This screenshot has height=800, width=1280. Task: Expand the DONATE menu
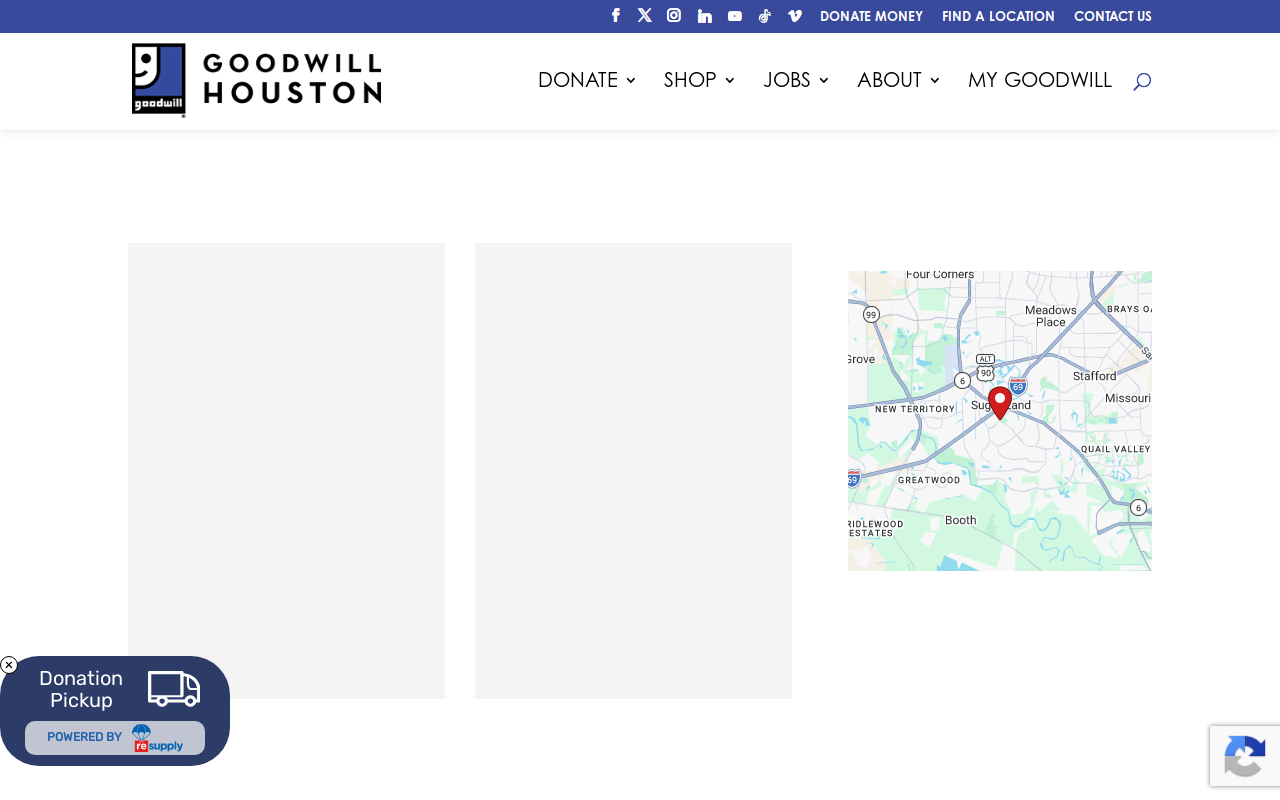click(587, 80)
